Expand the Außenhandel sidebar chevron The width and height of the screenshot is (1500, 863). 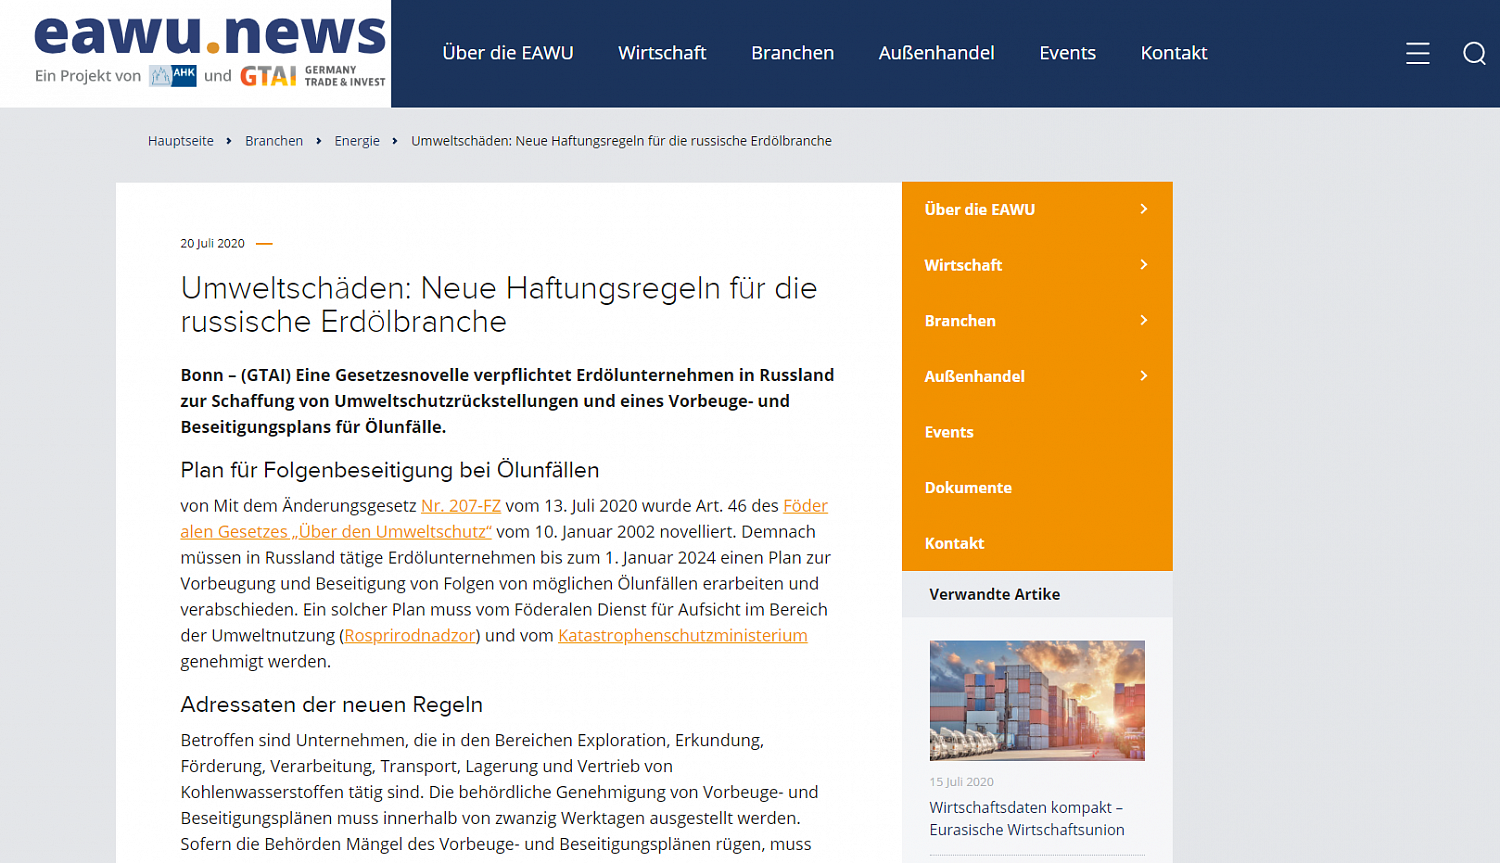click(x=1144, y=376)
